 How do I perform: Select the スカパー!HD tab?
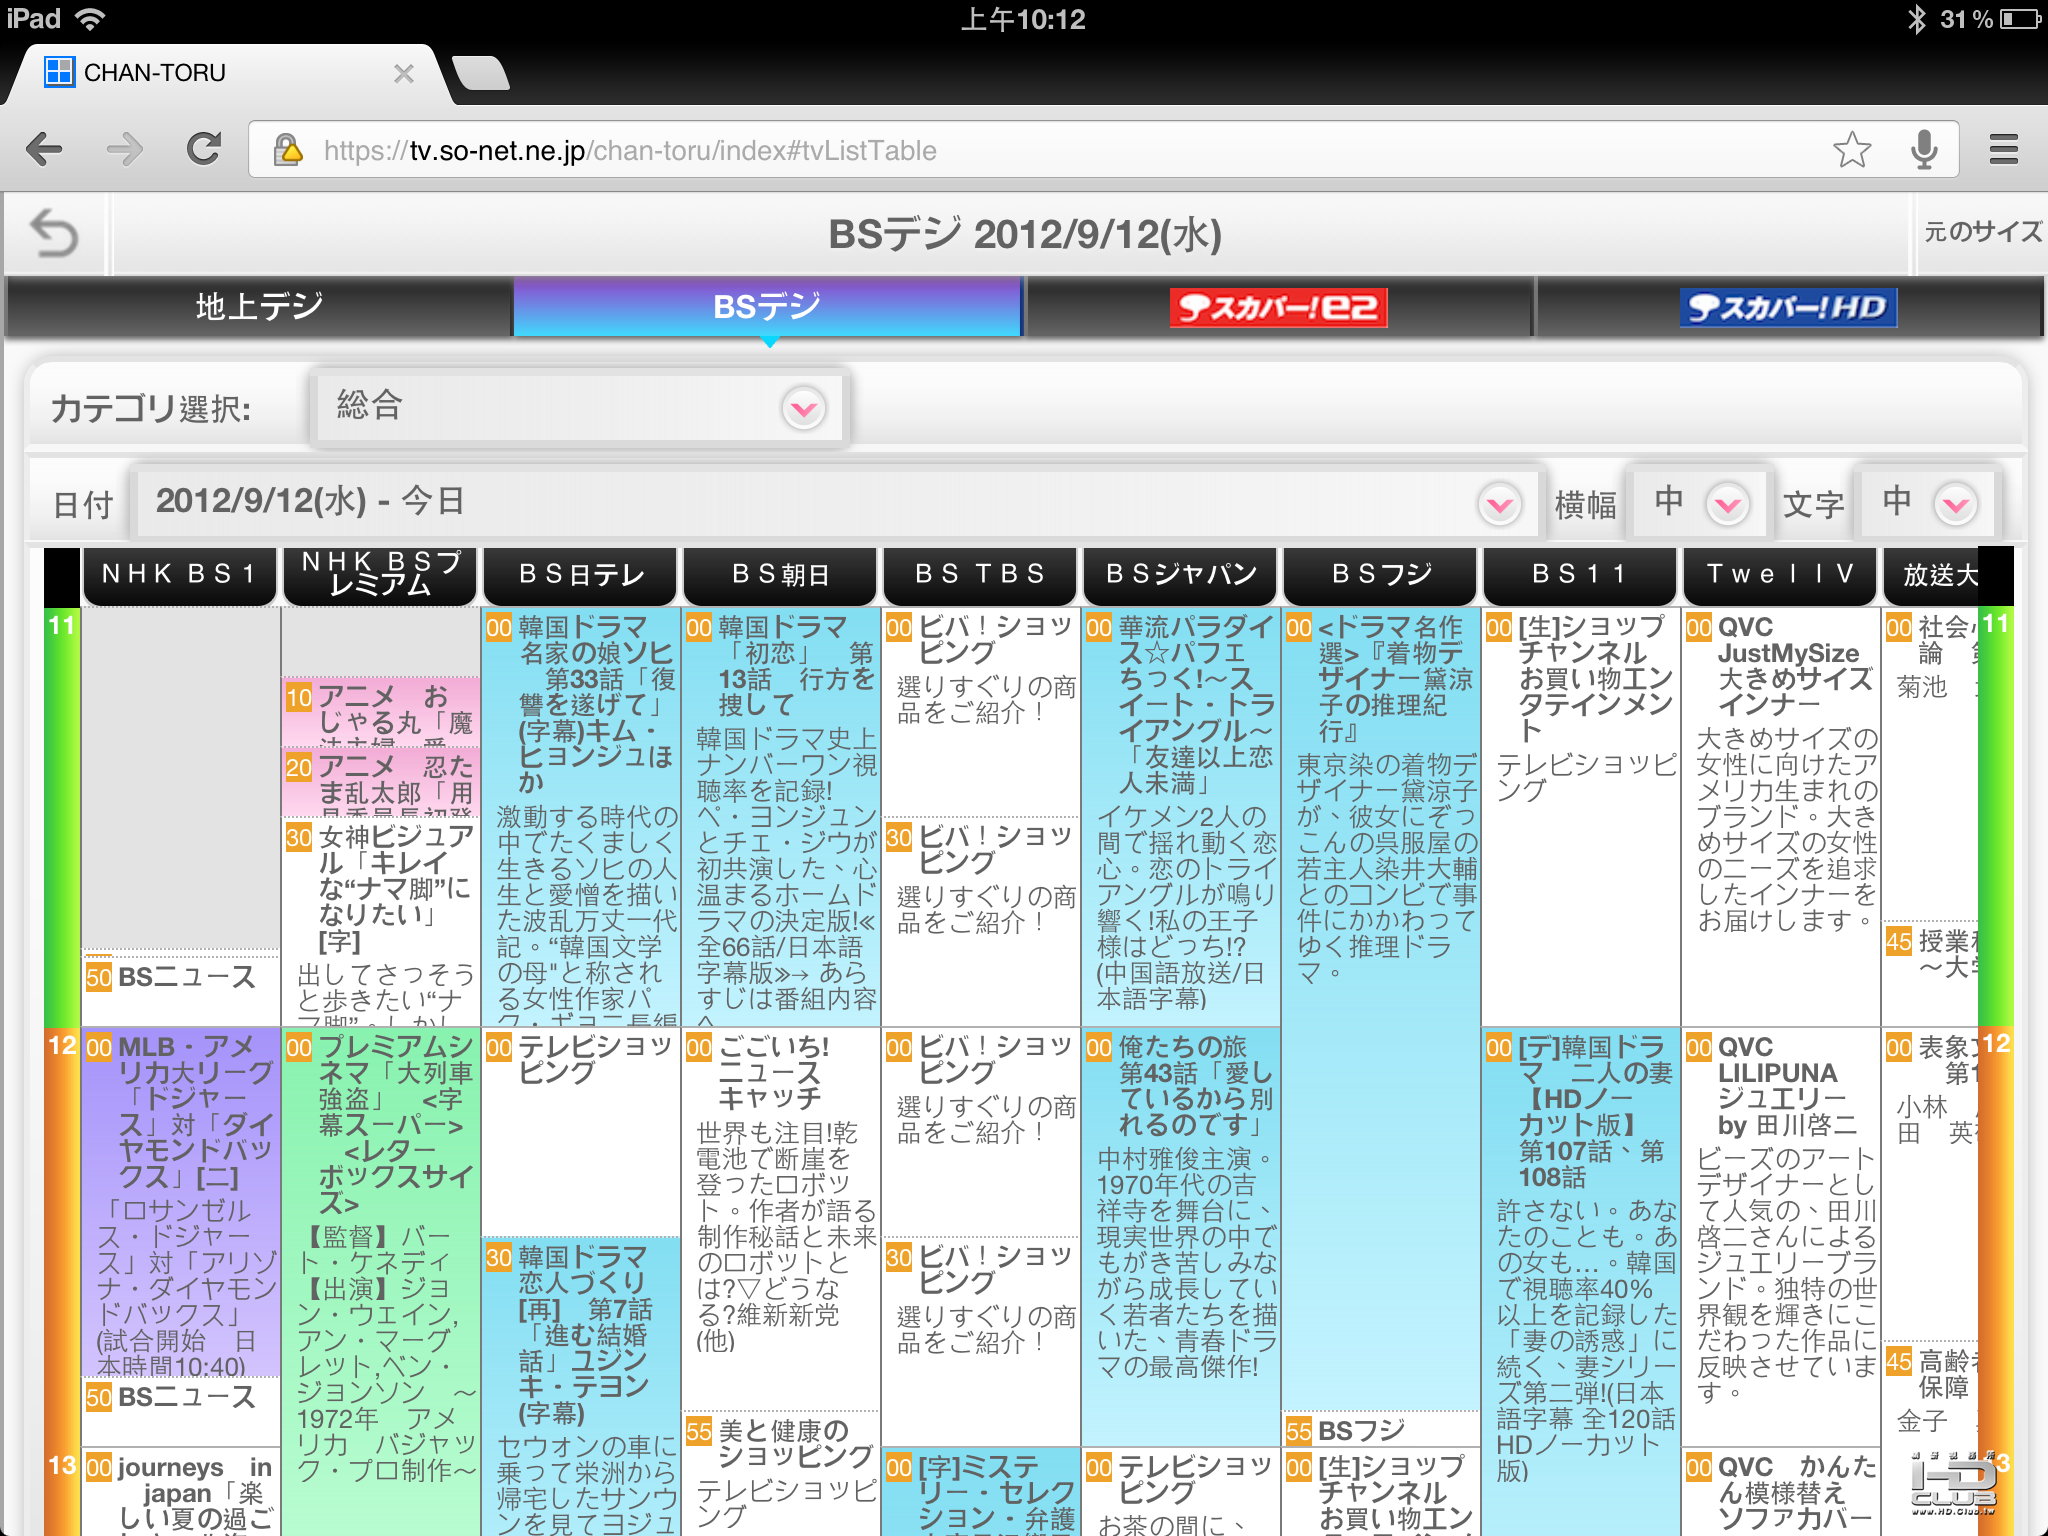(x=1787, y=307)
